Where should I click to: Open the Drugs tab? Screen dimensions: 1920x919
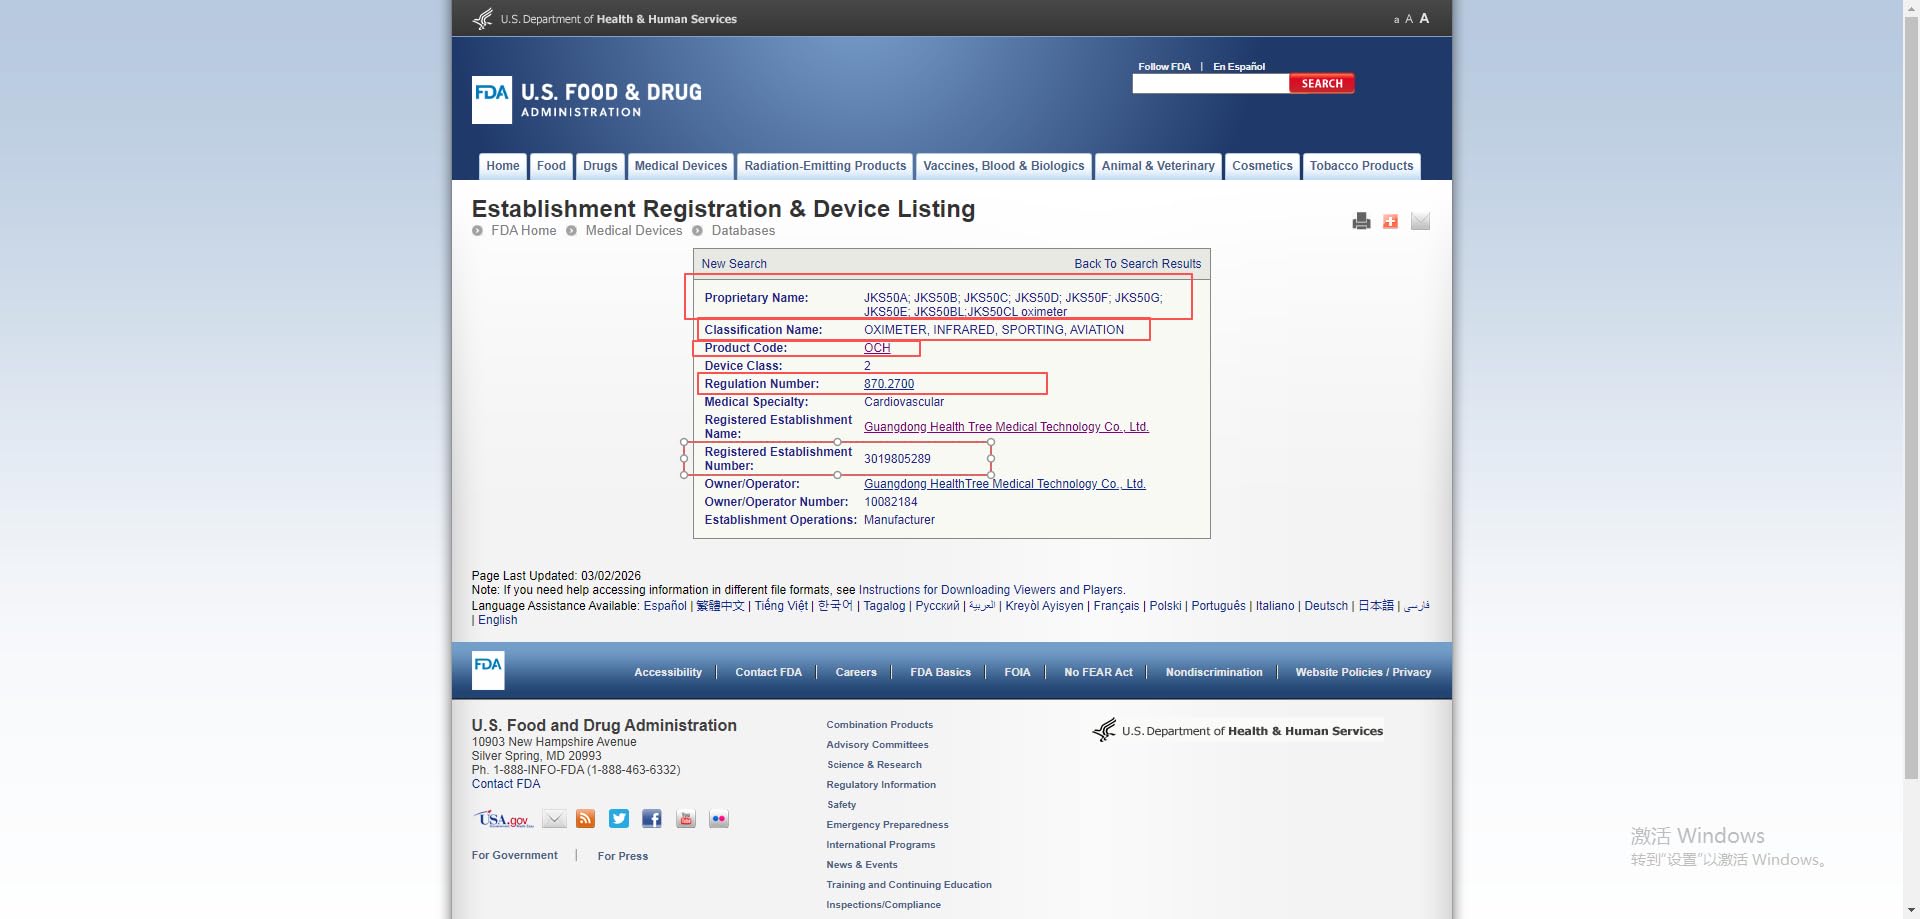600,166
